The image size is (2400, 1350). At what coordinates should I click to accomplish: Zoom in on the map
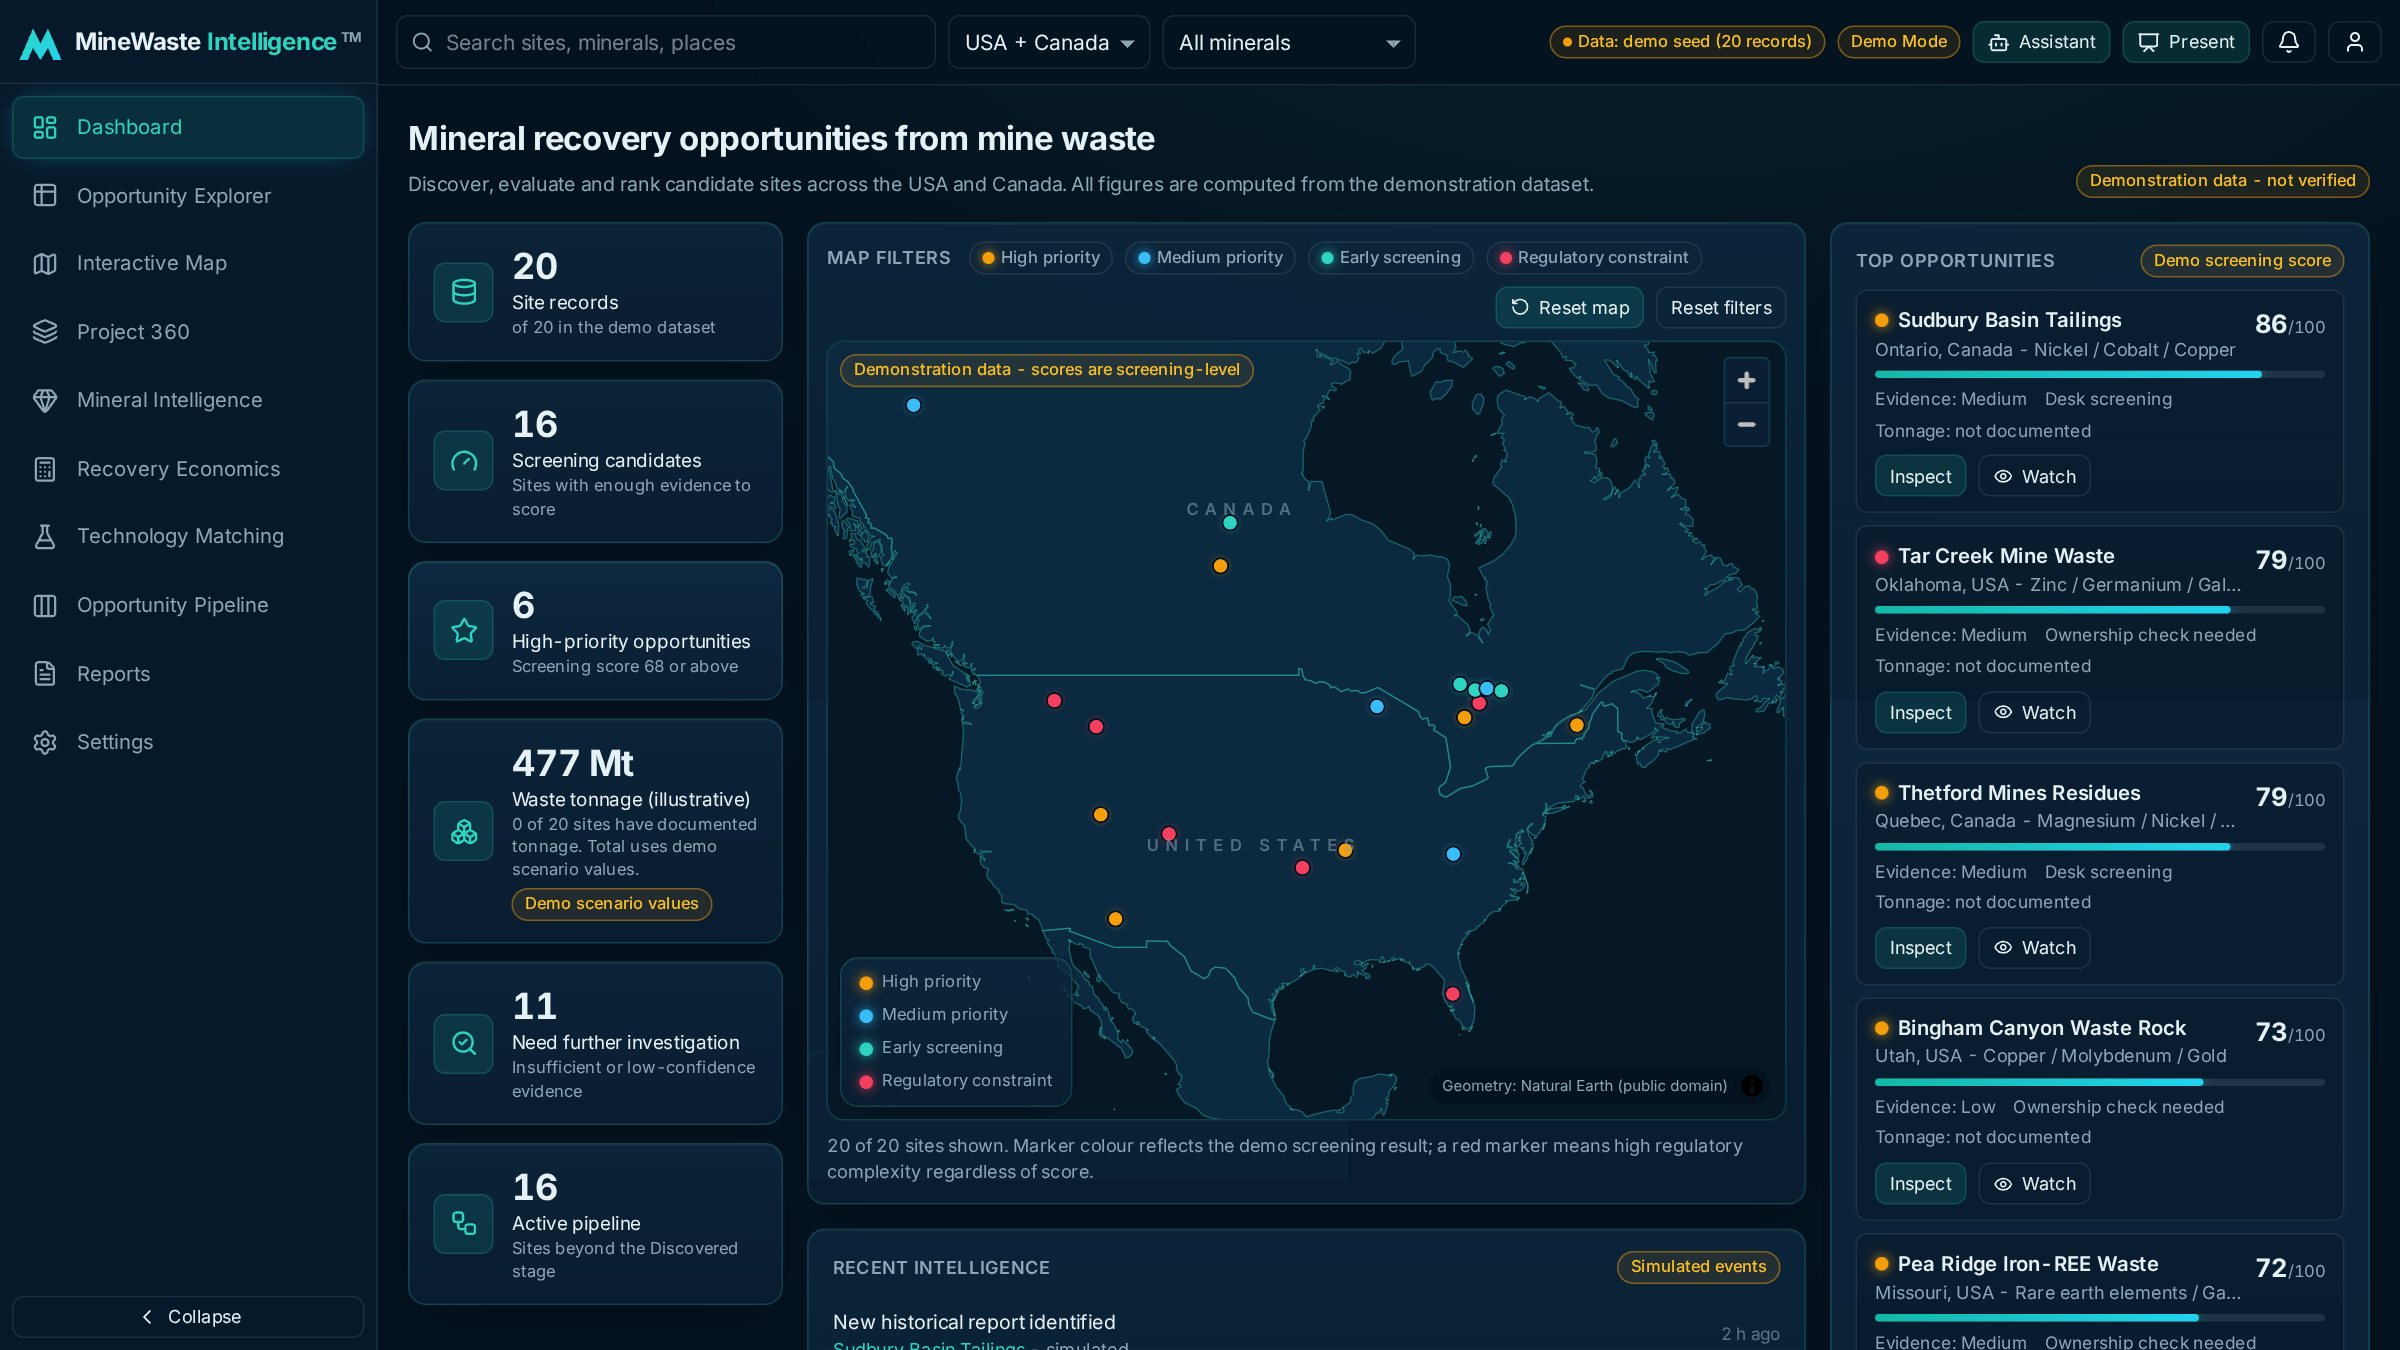click(1746, 381)
